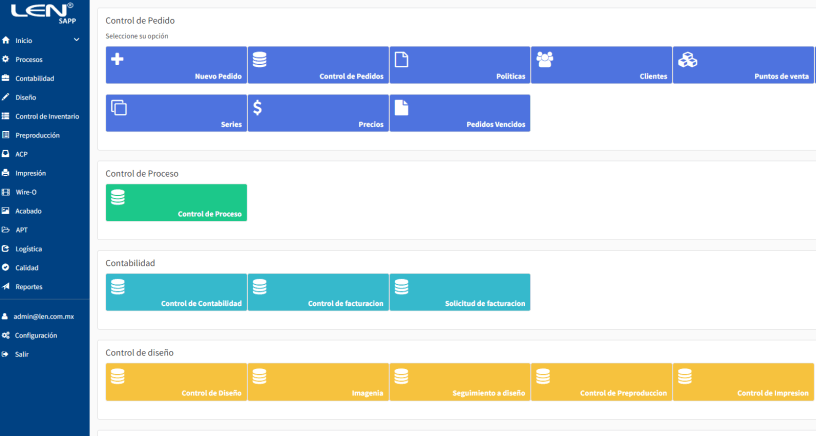Open the Control de facturacion tile
The width and height of the screenshot is (816, 436).
(x=318, y=292)
